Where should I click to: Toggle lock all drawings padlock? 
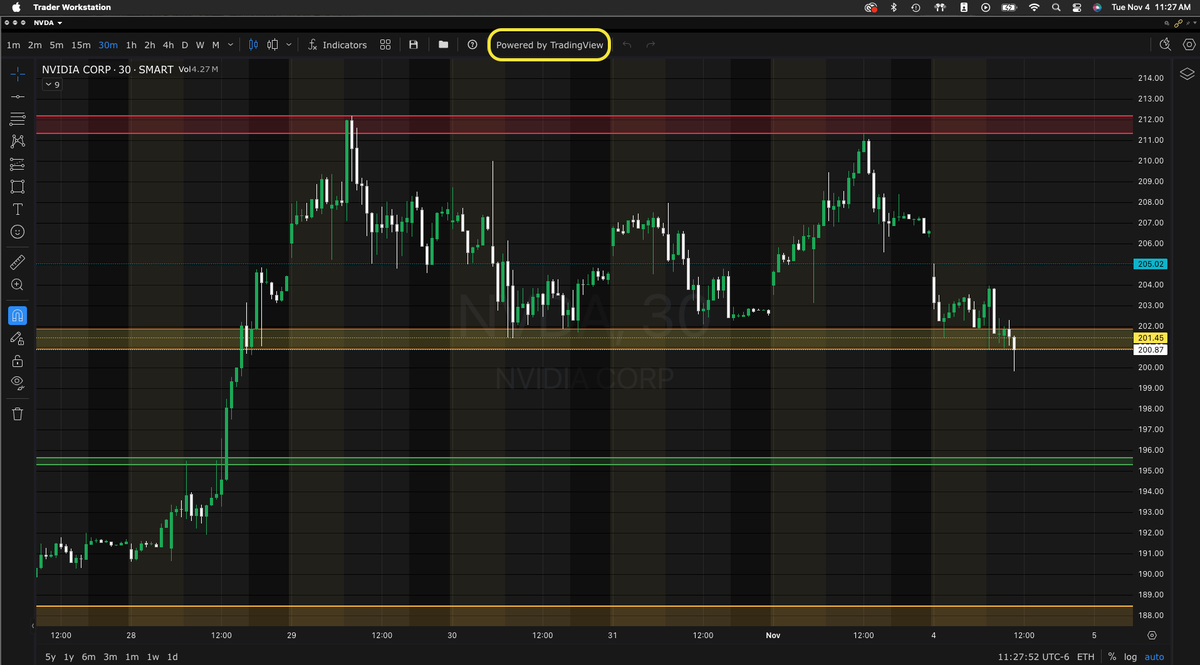tap(17, 361)
